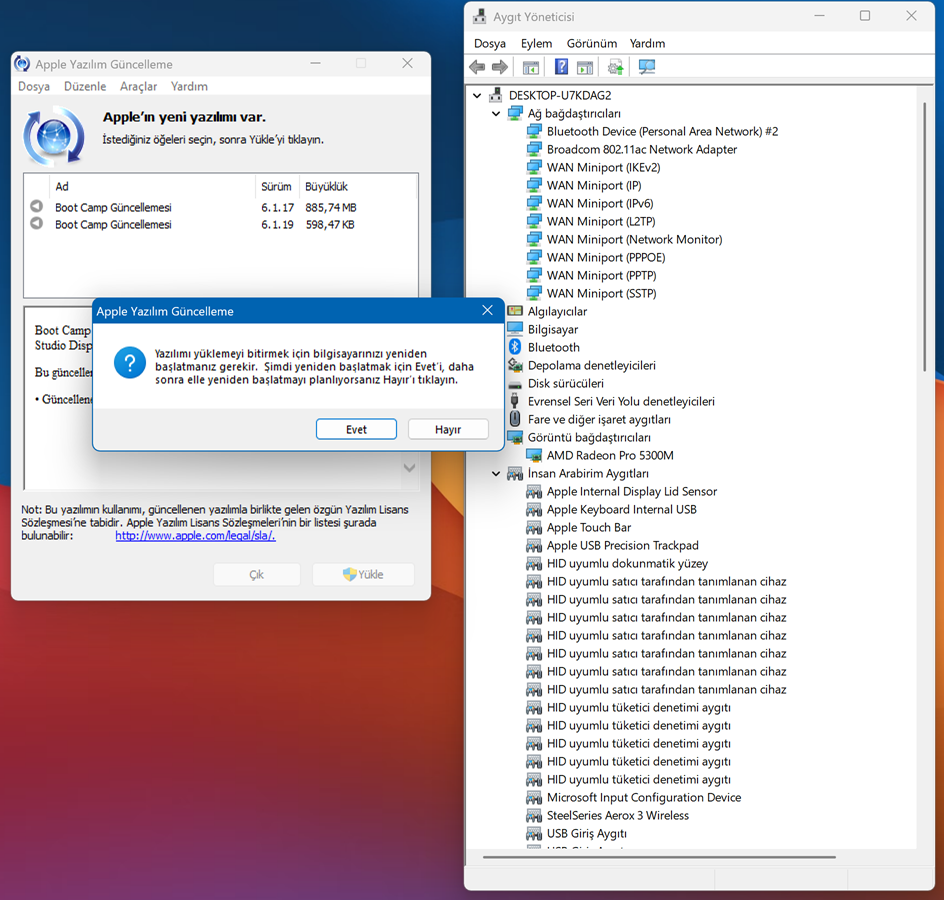
Task: Click the USB icon beside Evrensel Seri Veri Yolu denetleyicileri
Action: pos(515,400)
